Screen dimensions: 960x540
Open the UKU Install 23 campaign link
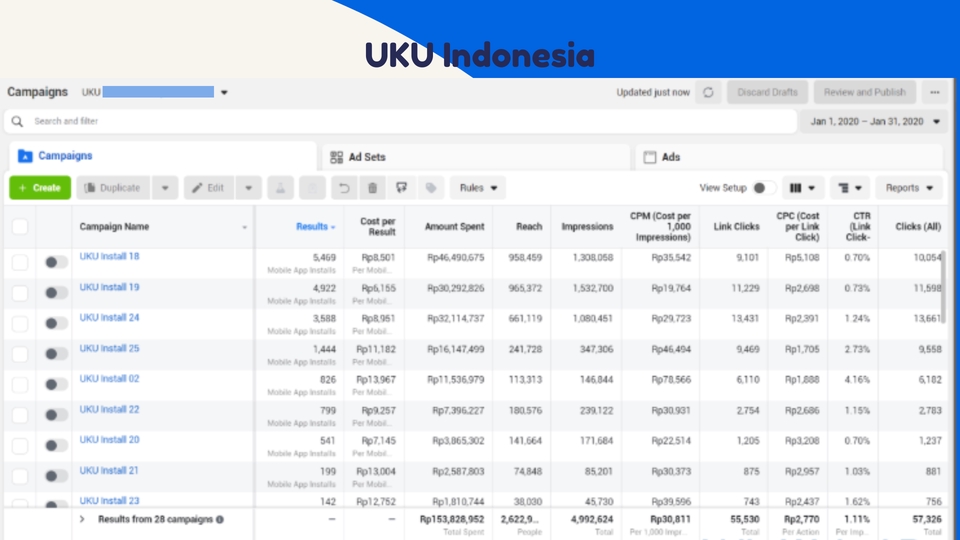tap(109, 501)
